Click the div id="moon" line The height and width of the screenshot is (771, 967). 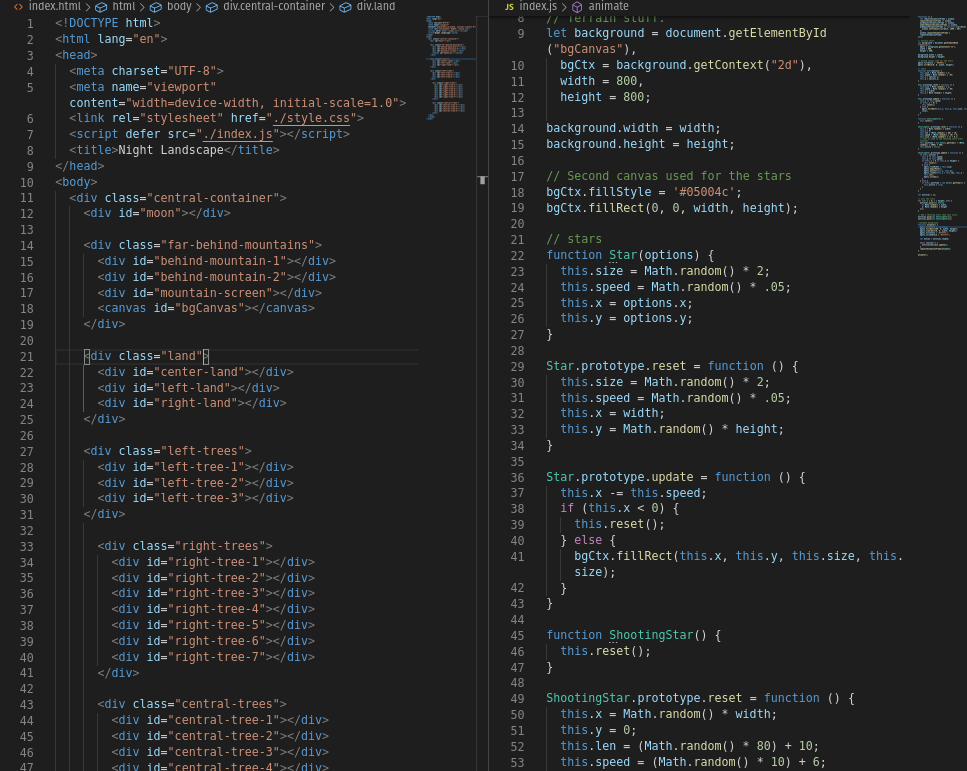coord(157,213)
